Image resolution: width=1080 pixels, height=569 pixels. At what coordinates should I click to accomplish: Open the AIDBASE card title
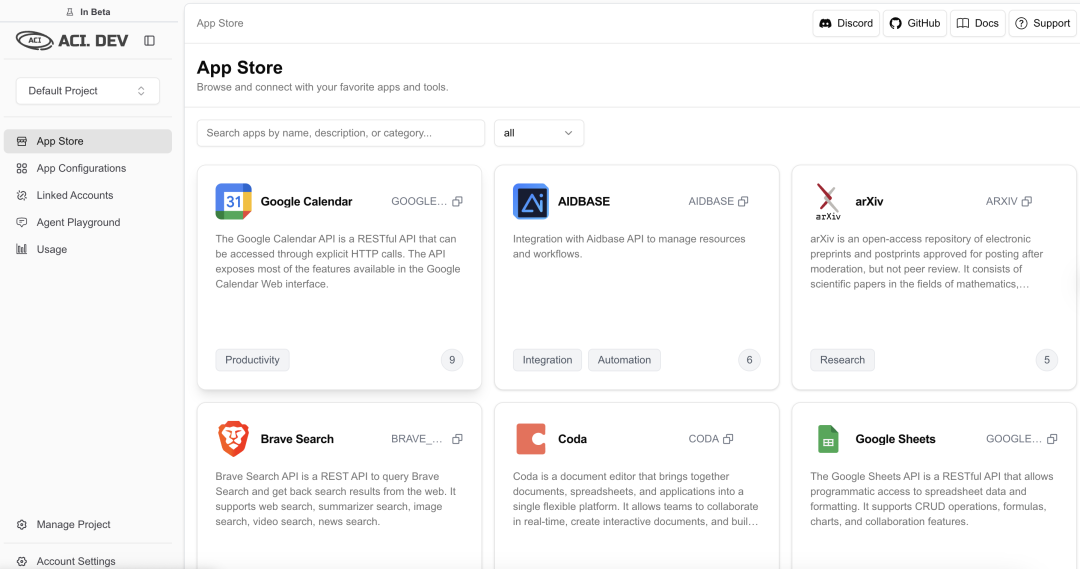click(x=584, y=201)
